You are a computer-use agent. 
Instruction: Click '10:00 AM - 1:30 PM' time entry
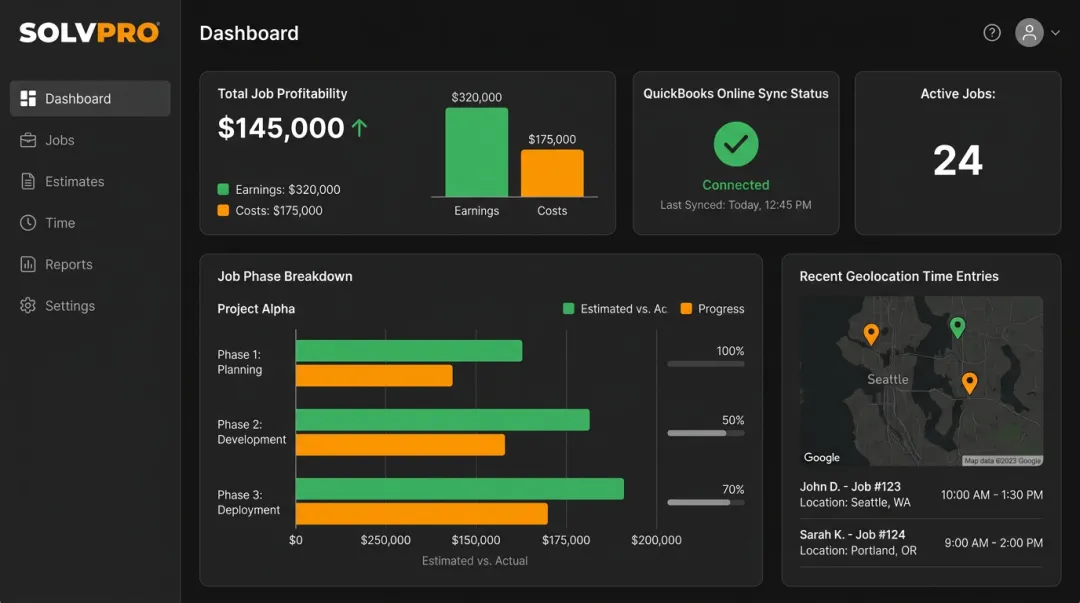tap(992, 495)
